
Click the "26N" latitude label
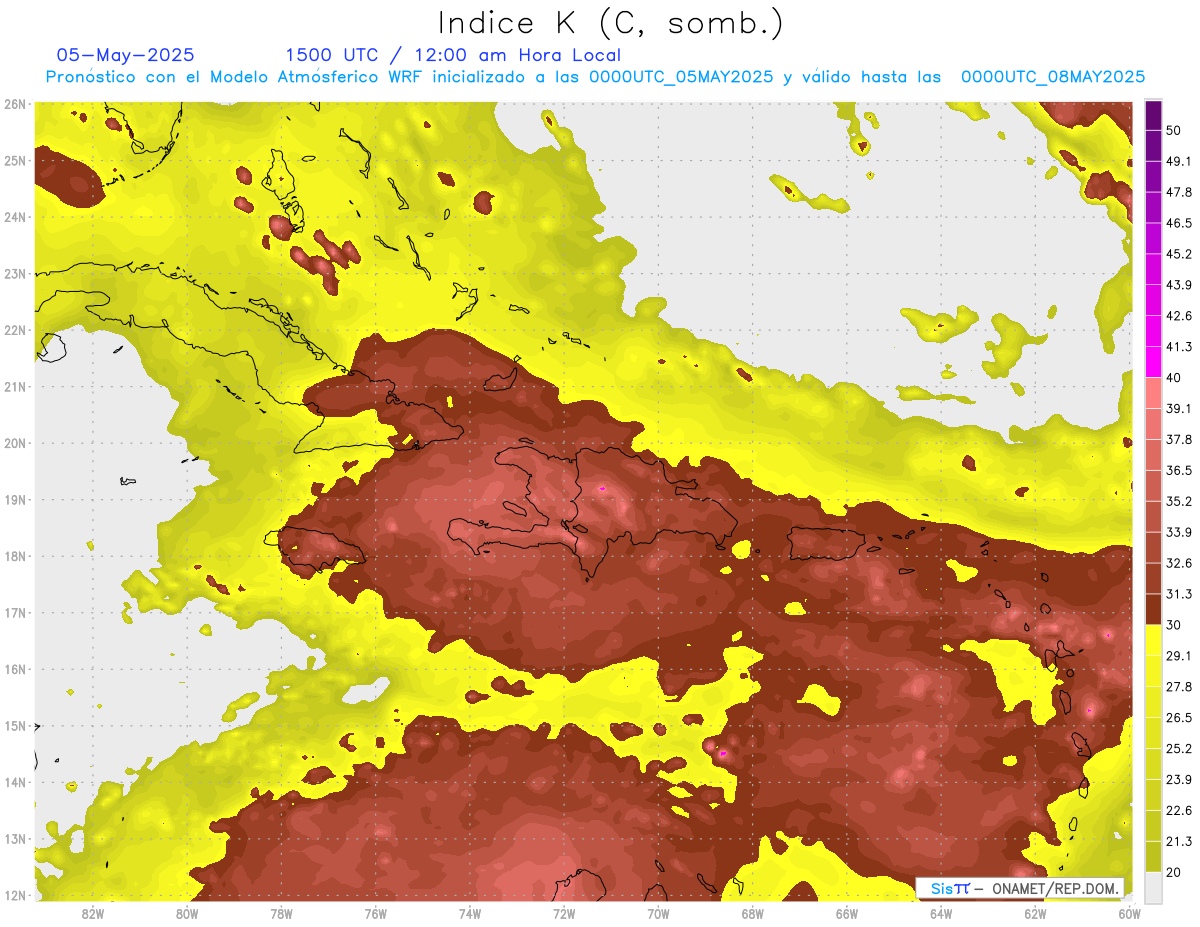15,104
